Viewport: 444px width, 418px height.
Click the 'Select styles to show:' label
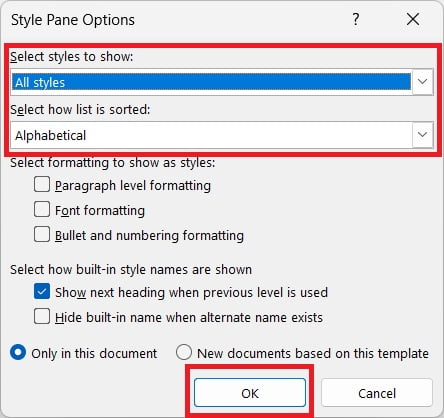[x=72, y=56]
